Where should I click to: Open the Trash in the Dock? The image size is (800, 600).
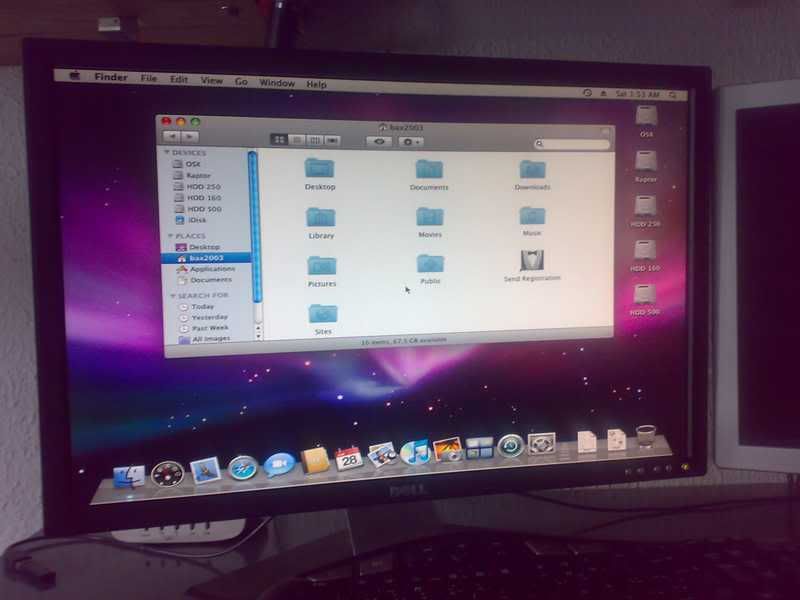[646, 436]
